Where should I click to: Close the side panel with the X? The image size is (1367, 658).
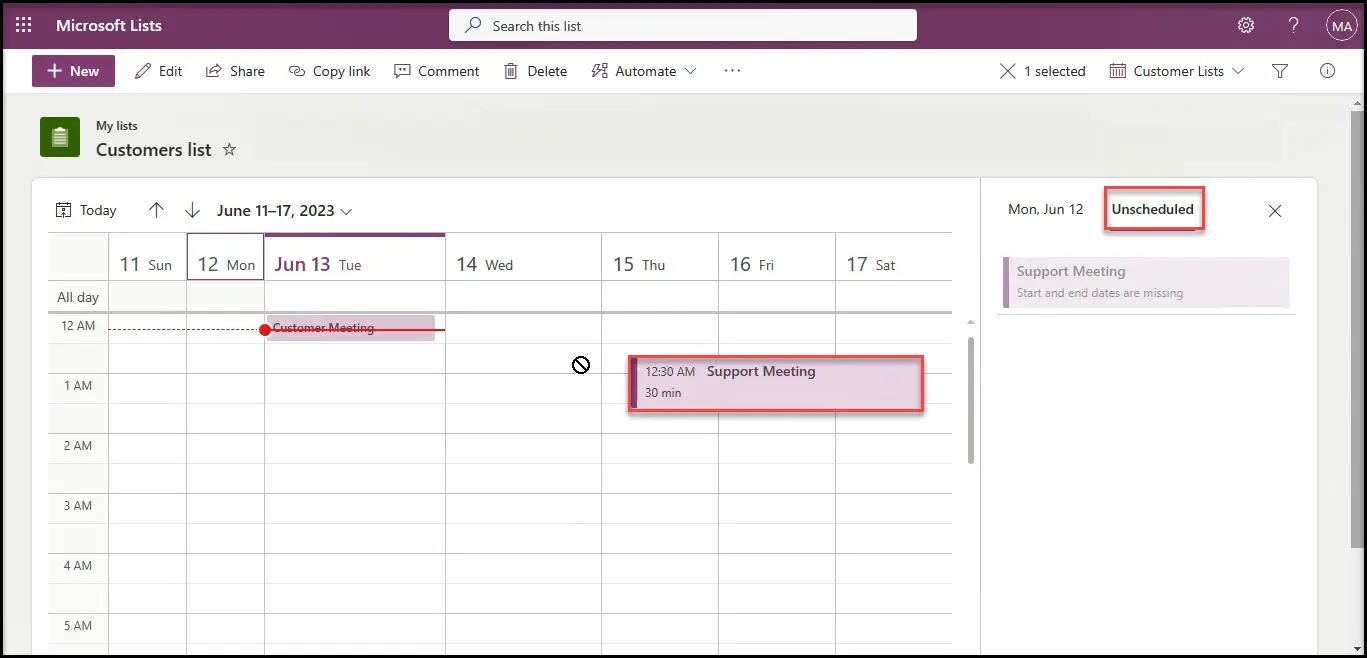(x=1274, y=211)
